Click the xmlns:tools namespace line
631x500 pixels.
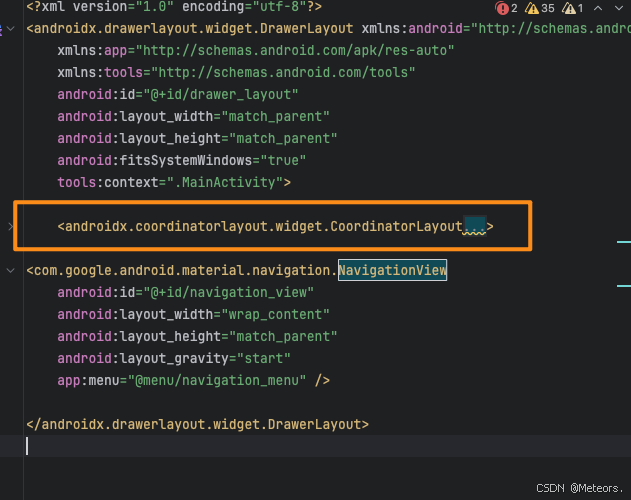tap(236, 73)
